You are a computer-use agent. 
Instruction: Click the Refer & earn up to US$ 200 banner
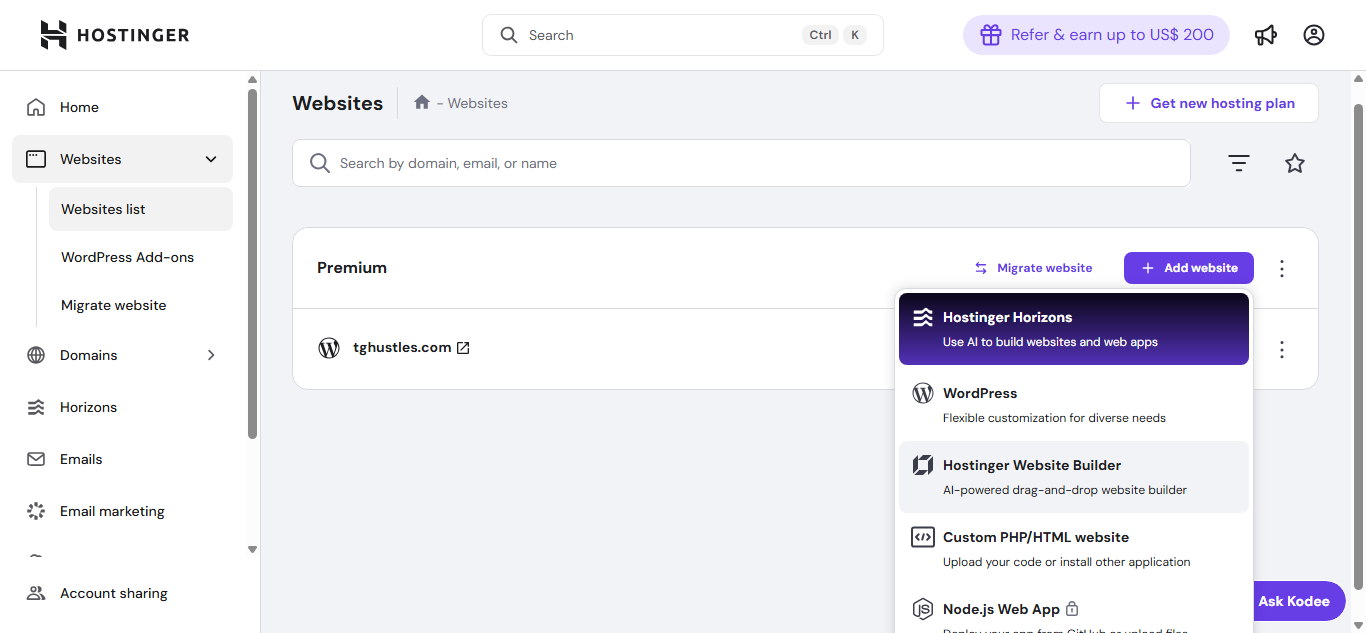pyautogui.click(x=1095, y=34)
